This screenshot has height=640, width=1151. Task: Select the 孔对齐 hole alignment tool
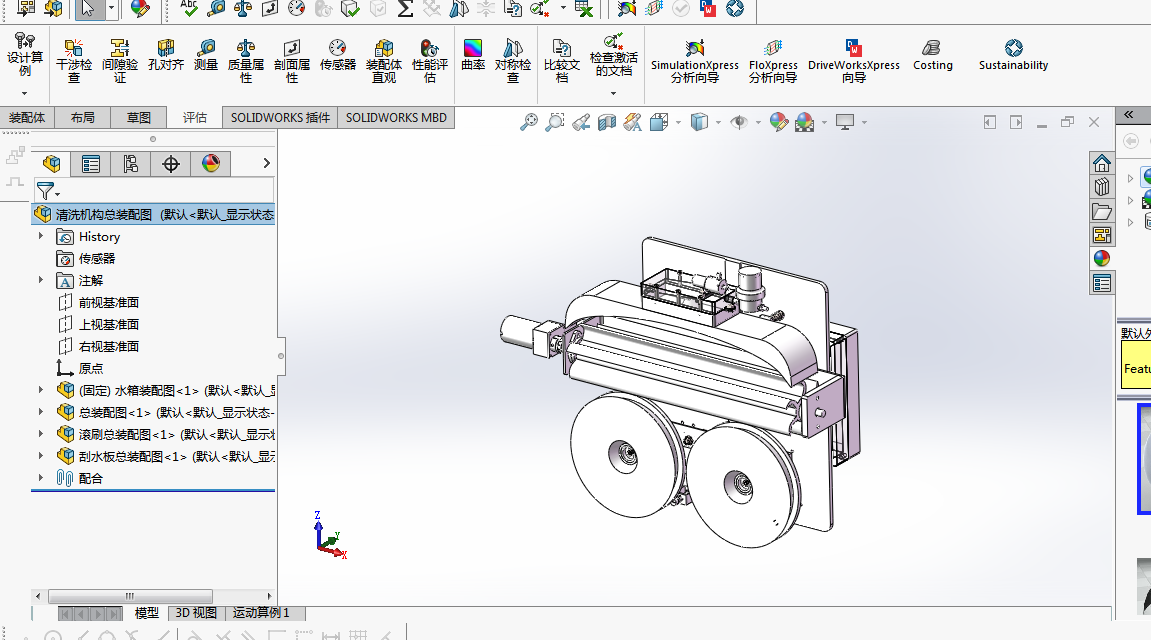click(166, 55)
